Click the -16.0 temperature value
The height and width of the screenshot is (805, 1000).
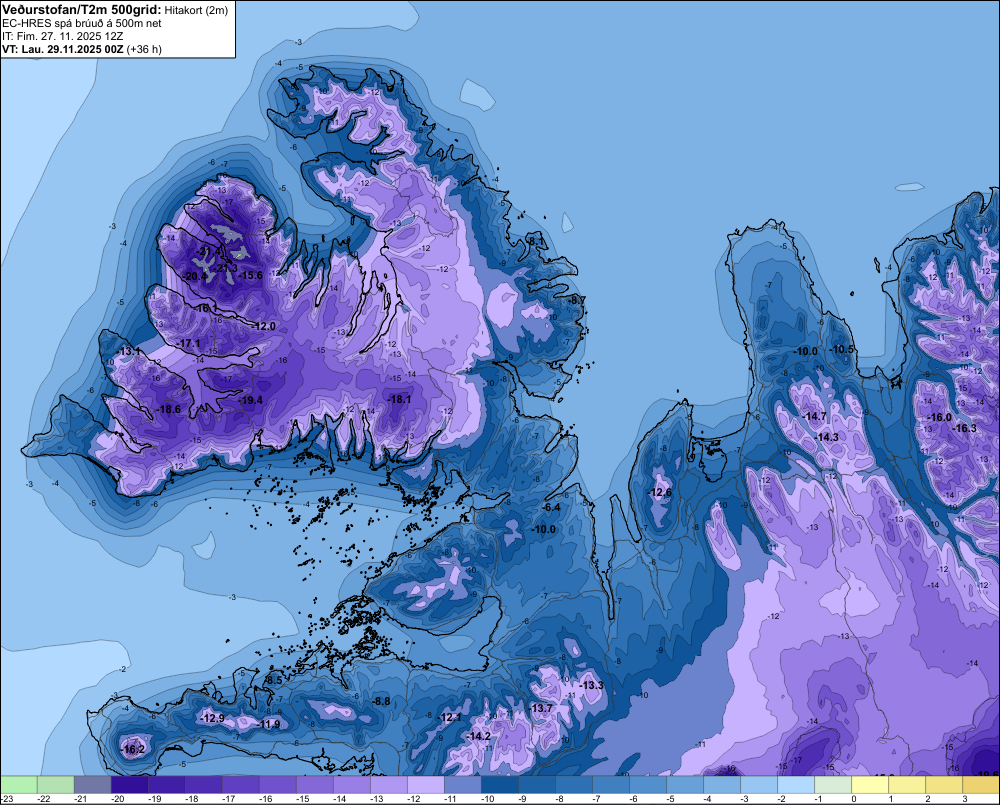(940, 417)
